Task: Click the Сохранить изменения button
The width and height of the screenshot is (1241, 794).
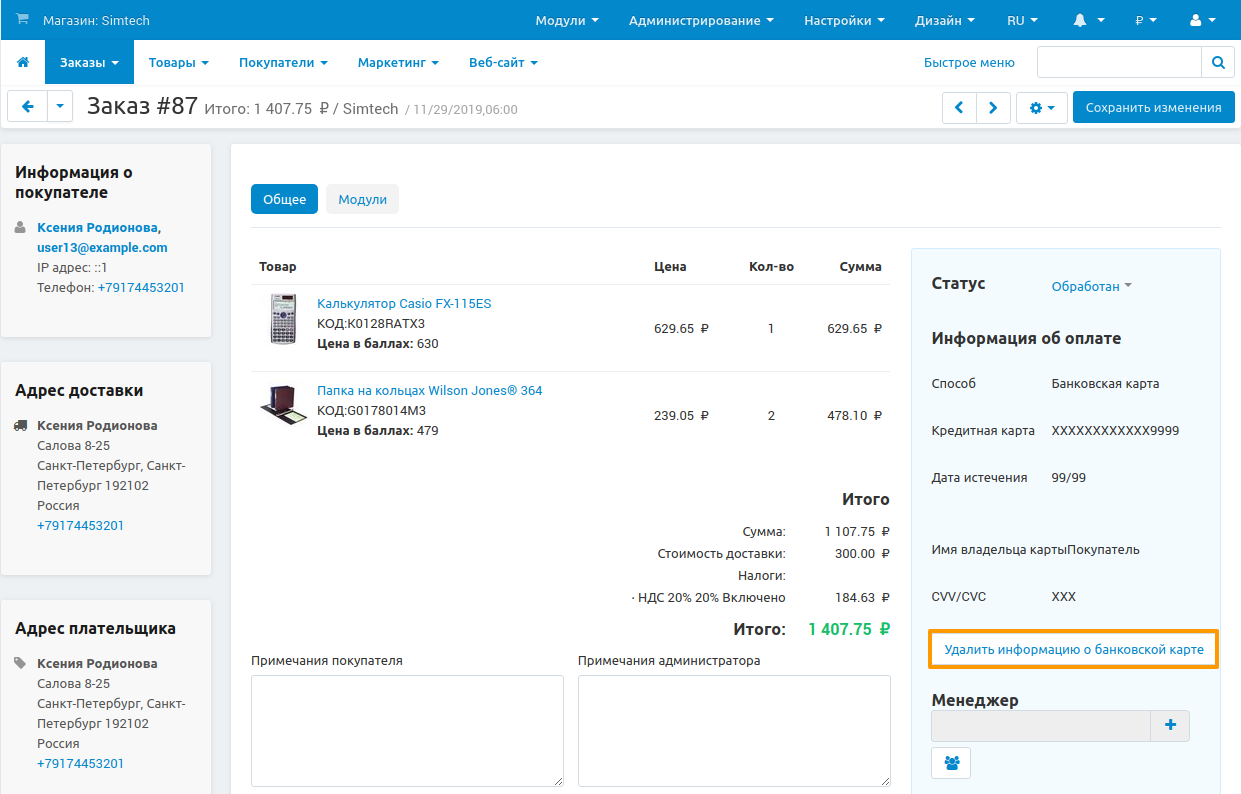Action: pos(1153,108)
